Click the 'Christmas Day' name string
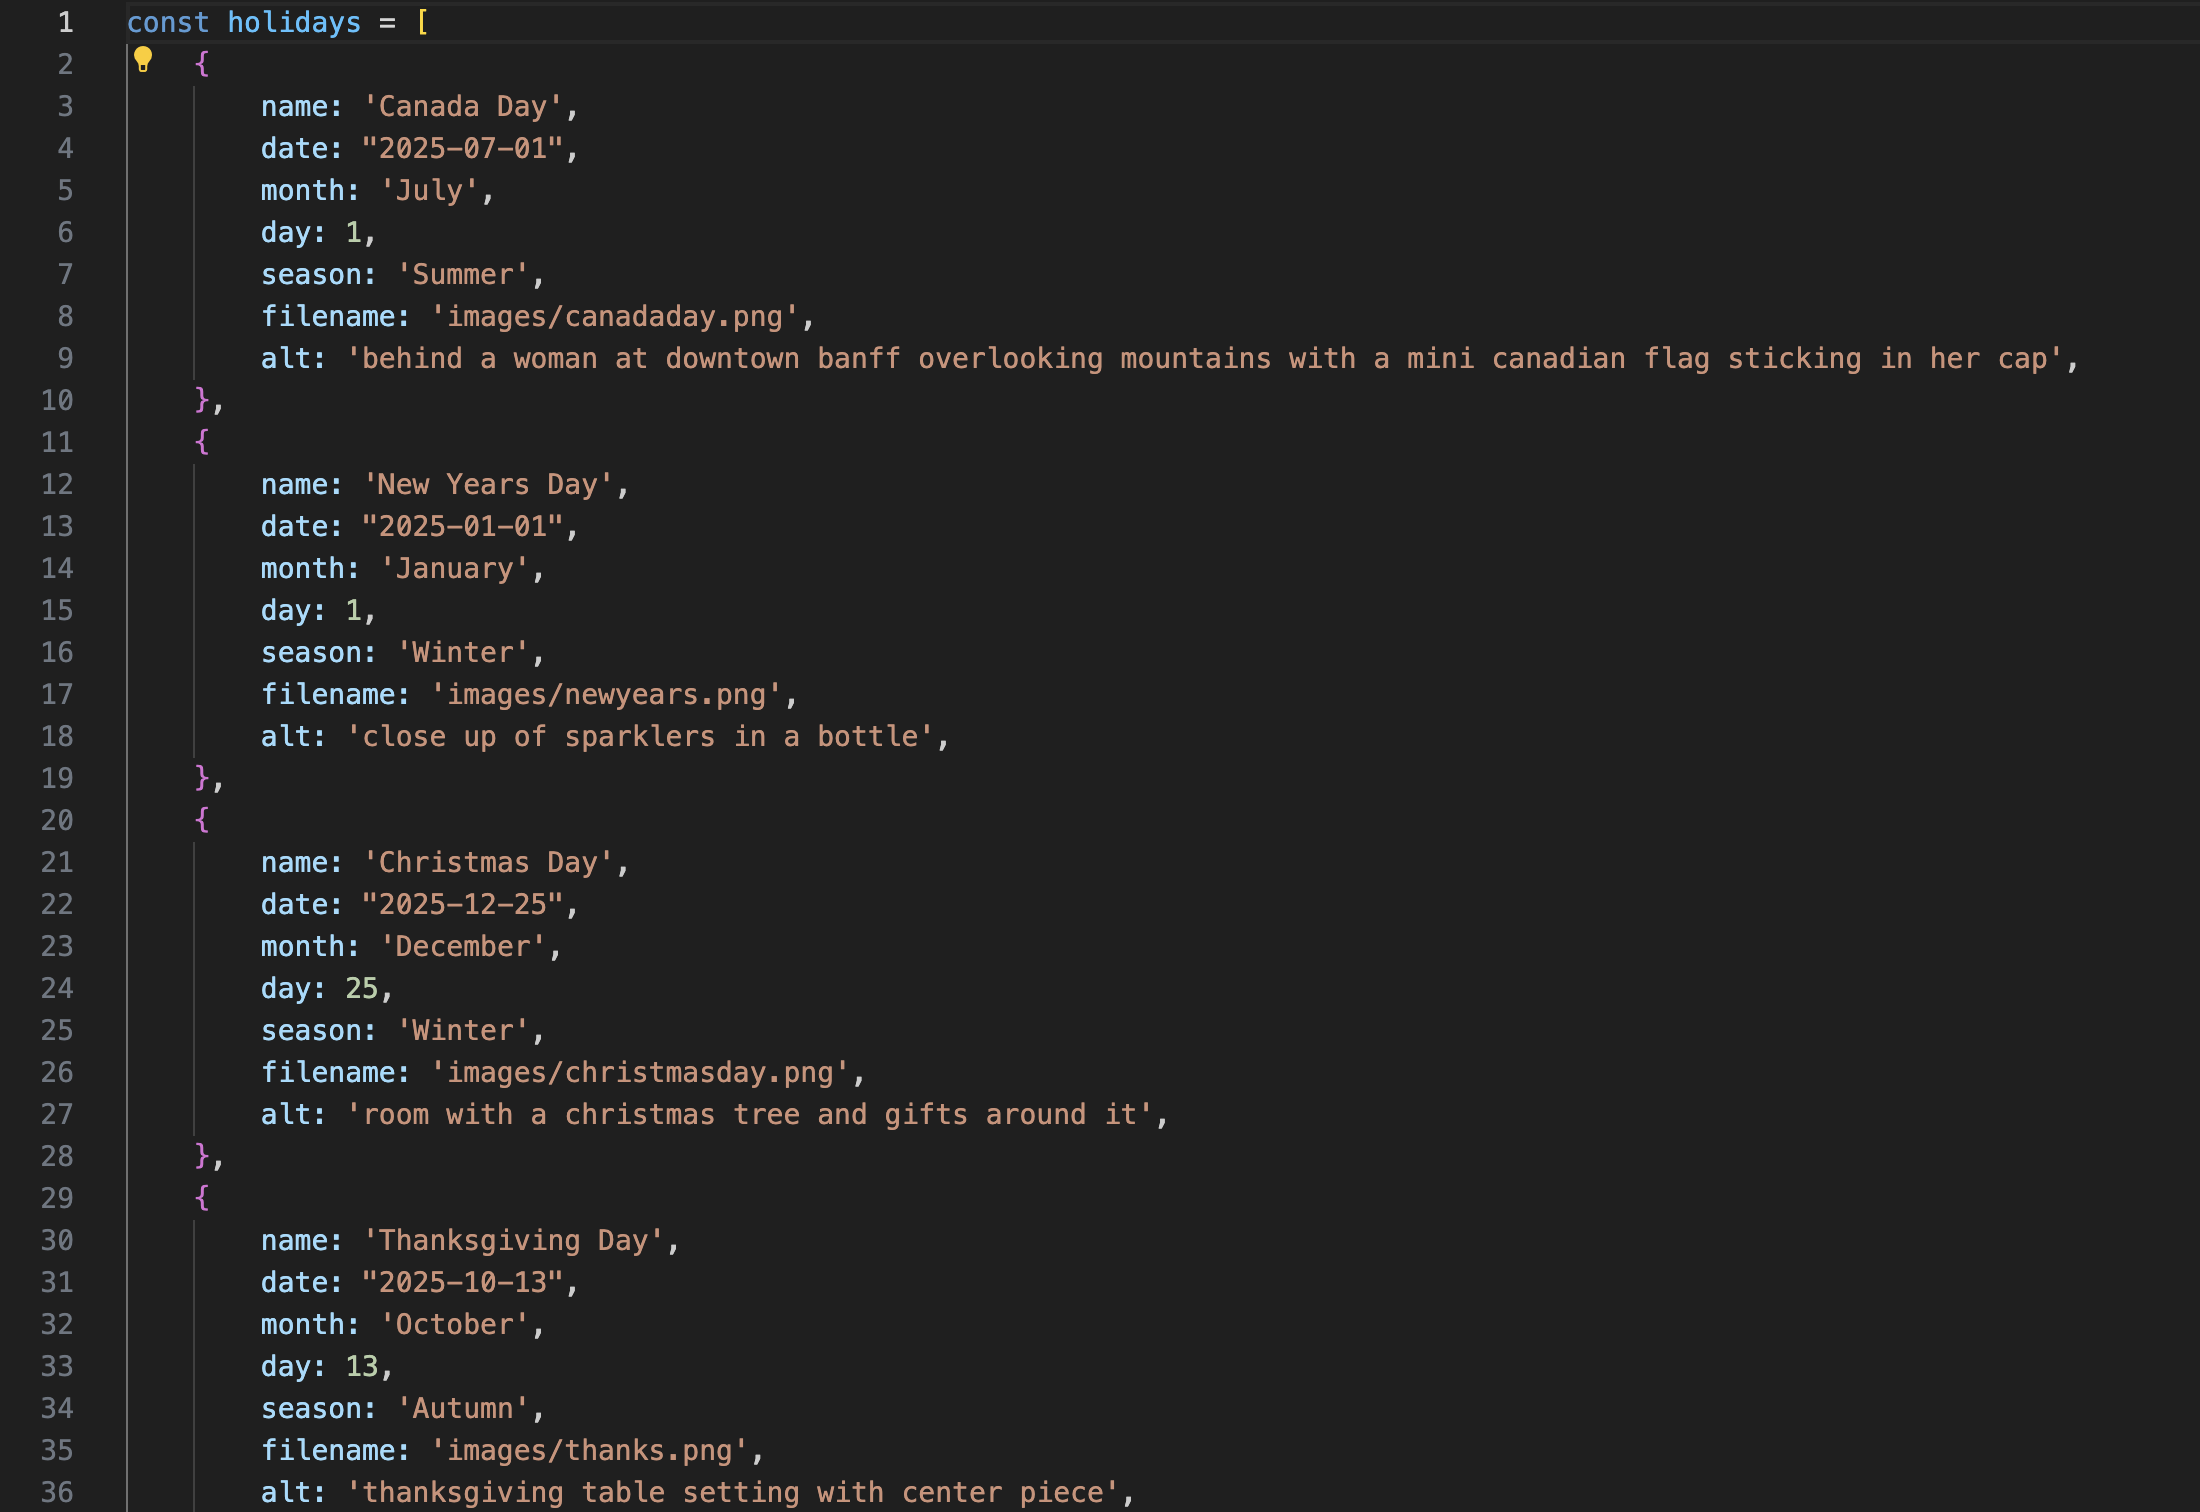Screen dimensions: 2200x1512 (488, 862)
